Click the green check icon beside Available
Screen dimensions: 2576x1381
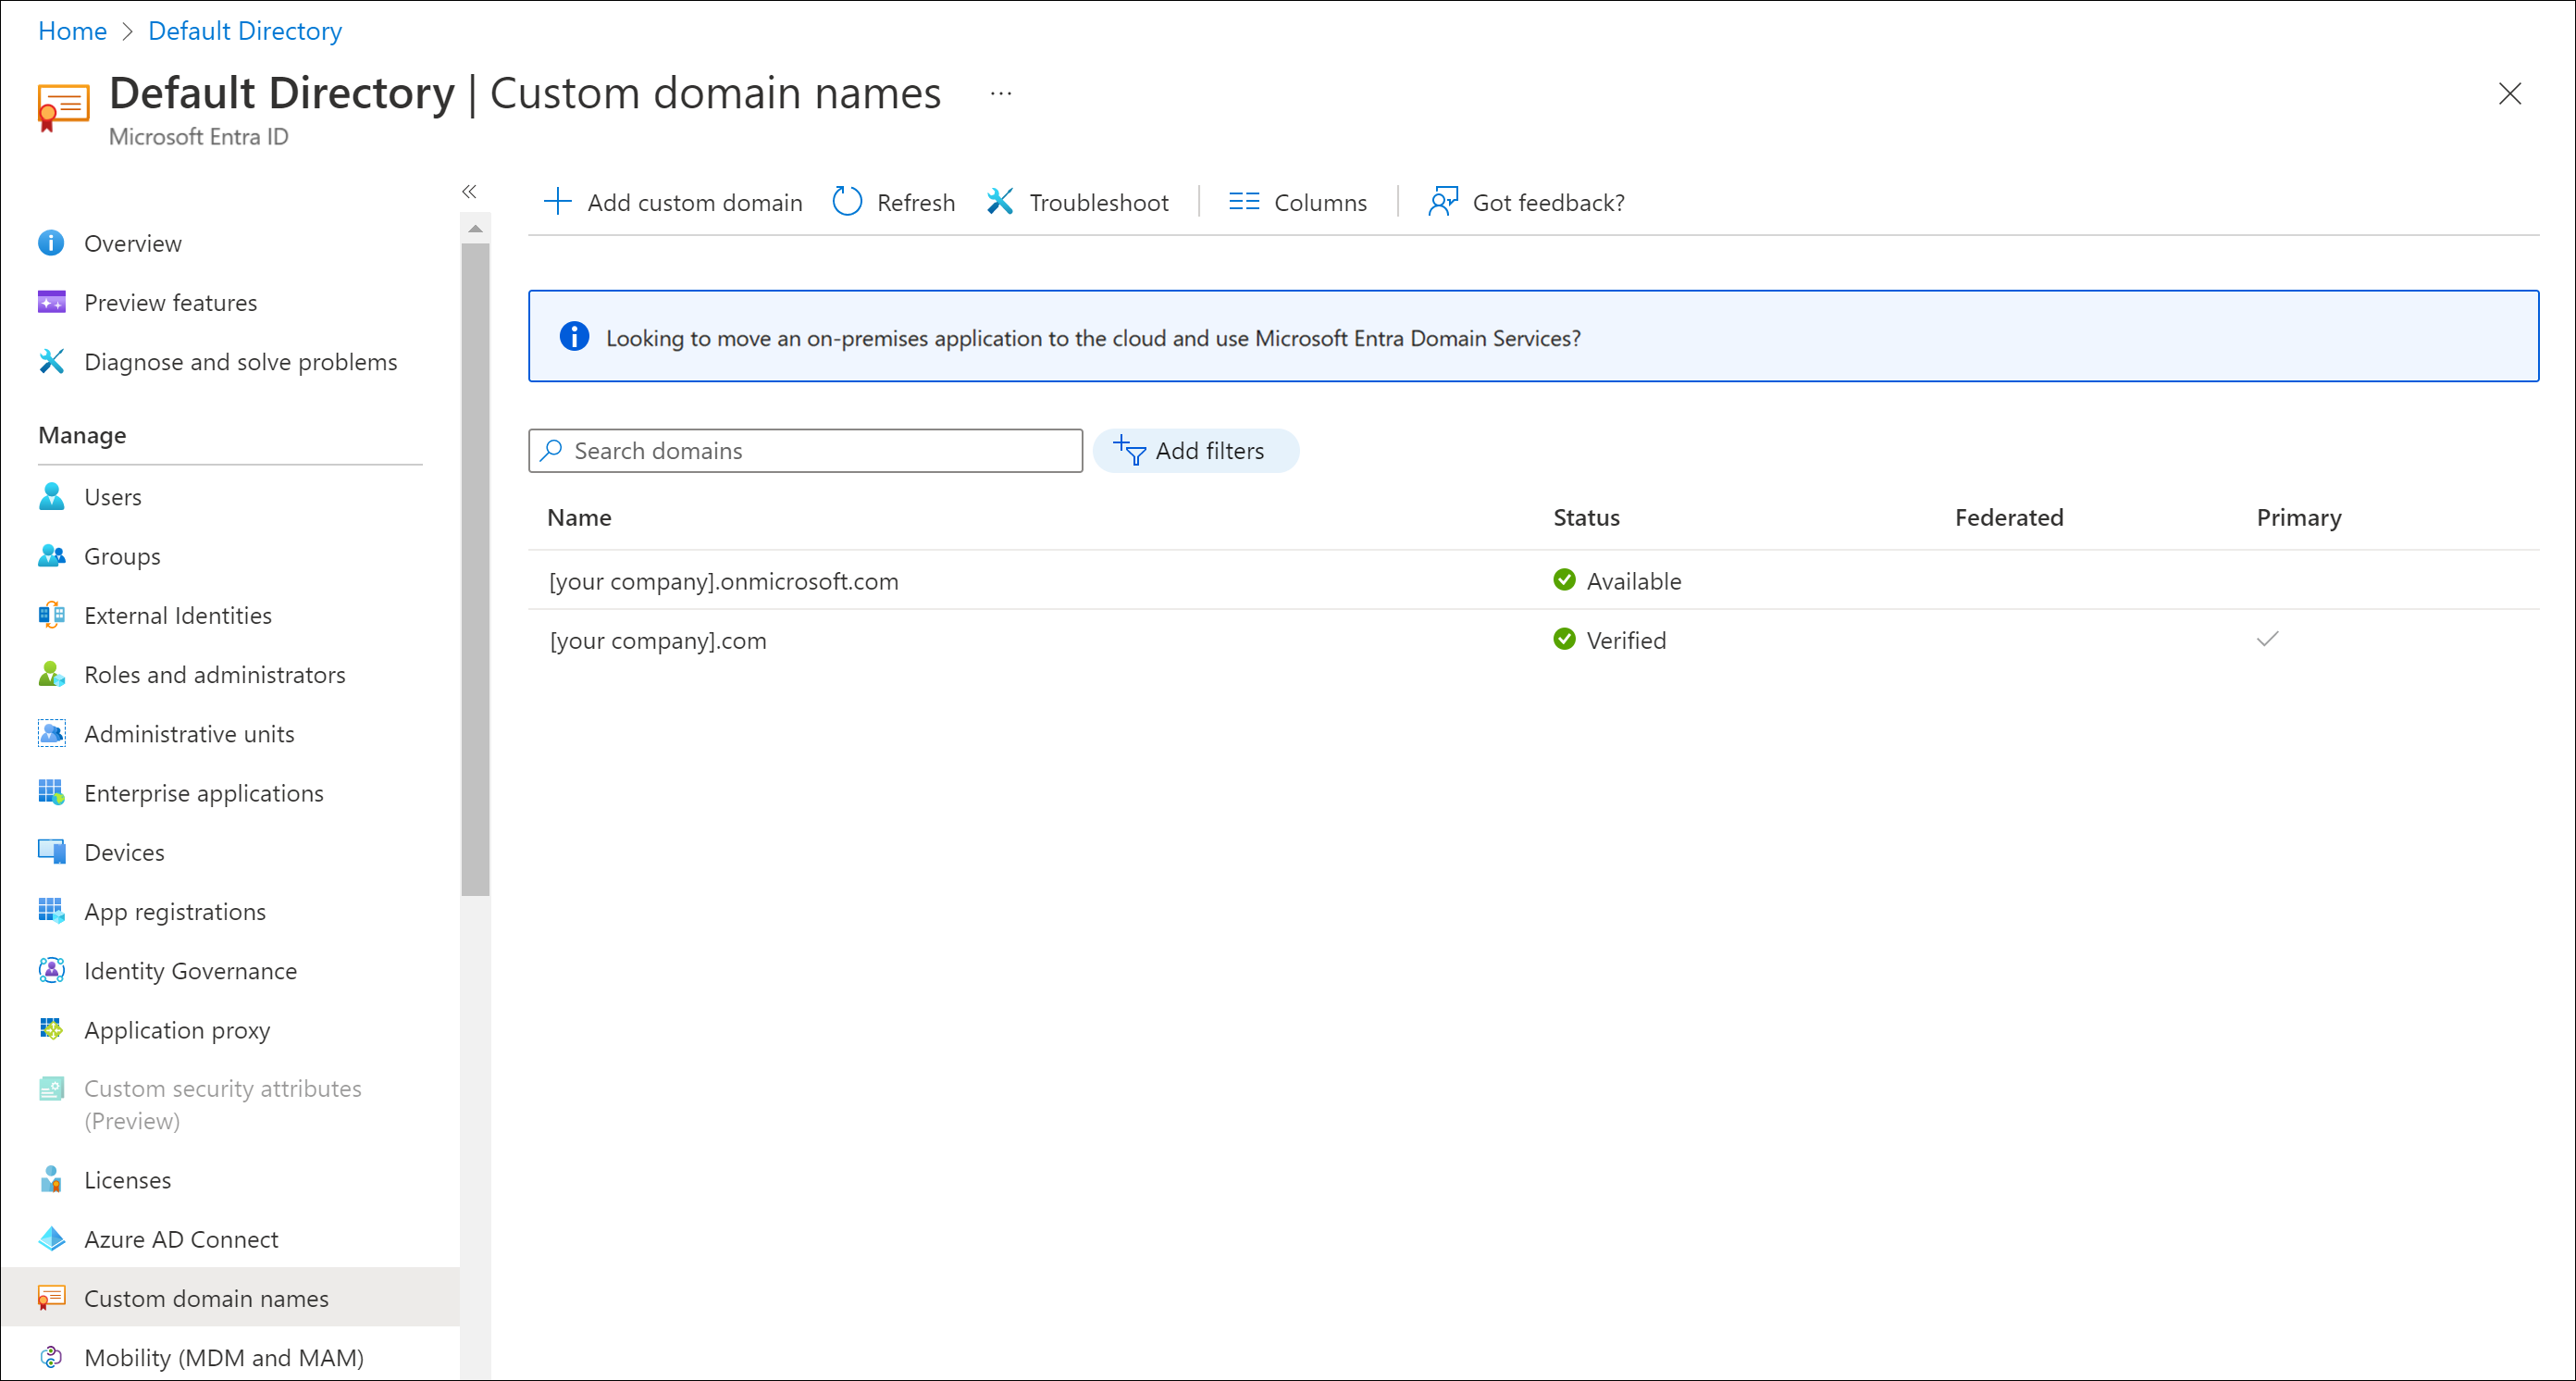(1564, 580)
